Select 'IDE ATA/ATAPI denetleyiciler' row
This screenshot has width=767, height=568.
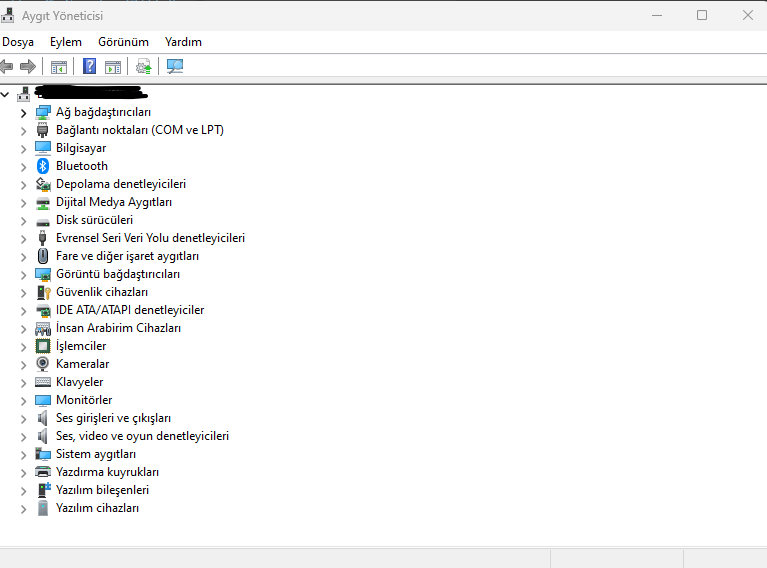(130, 310)
